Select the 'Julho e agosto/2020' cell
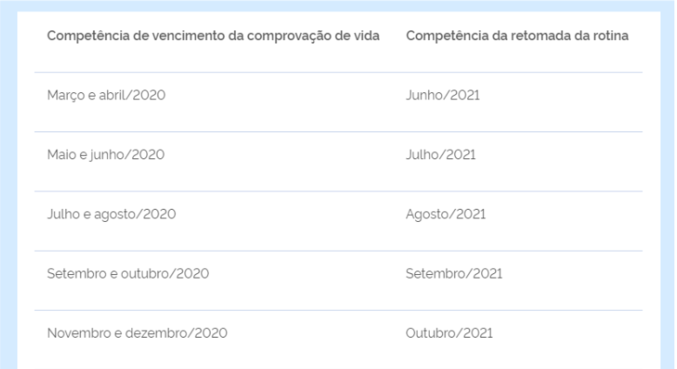This screenshot has height=369, width=677. click(111, 214)
